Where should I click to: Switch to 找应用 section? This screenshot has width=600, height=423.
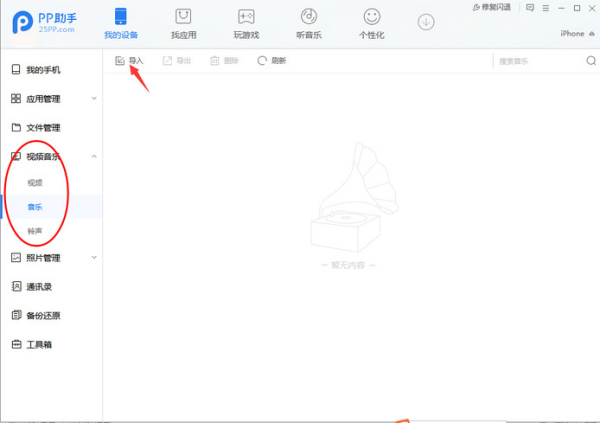[183, 24]
